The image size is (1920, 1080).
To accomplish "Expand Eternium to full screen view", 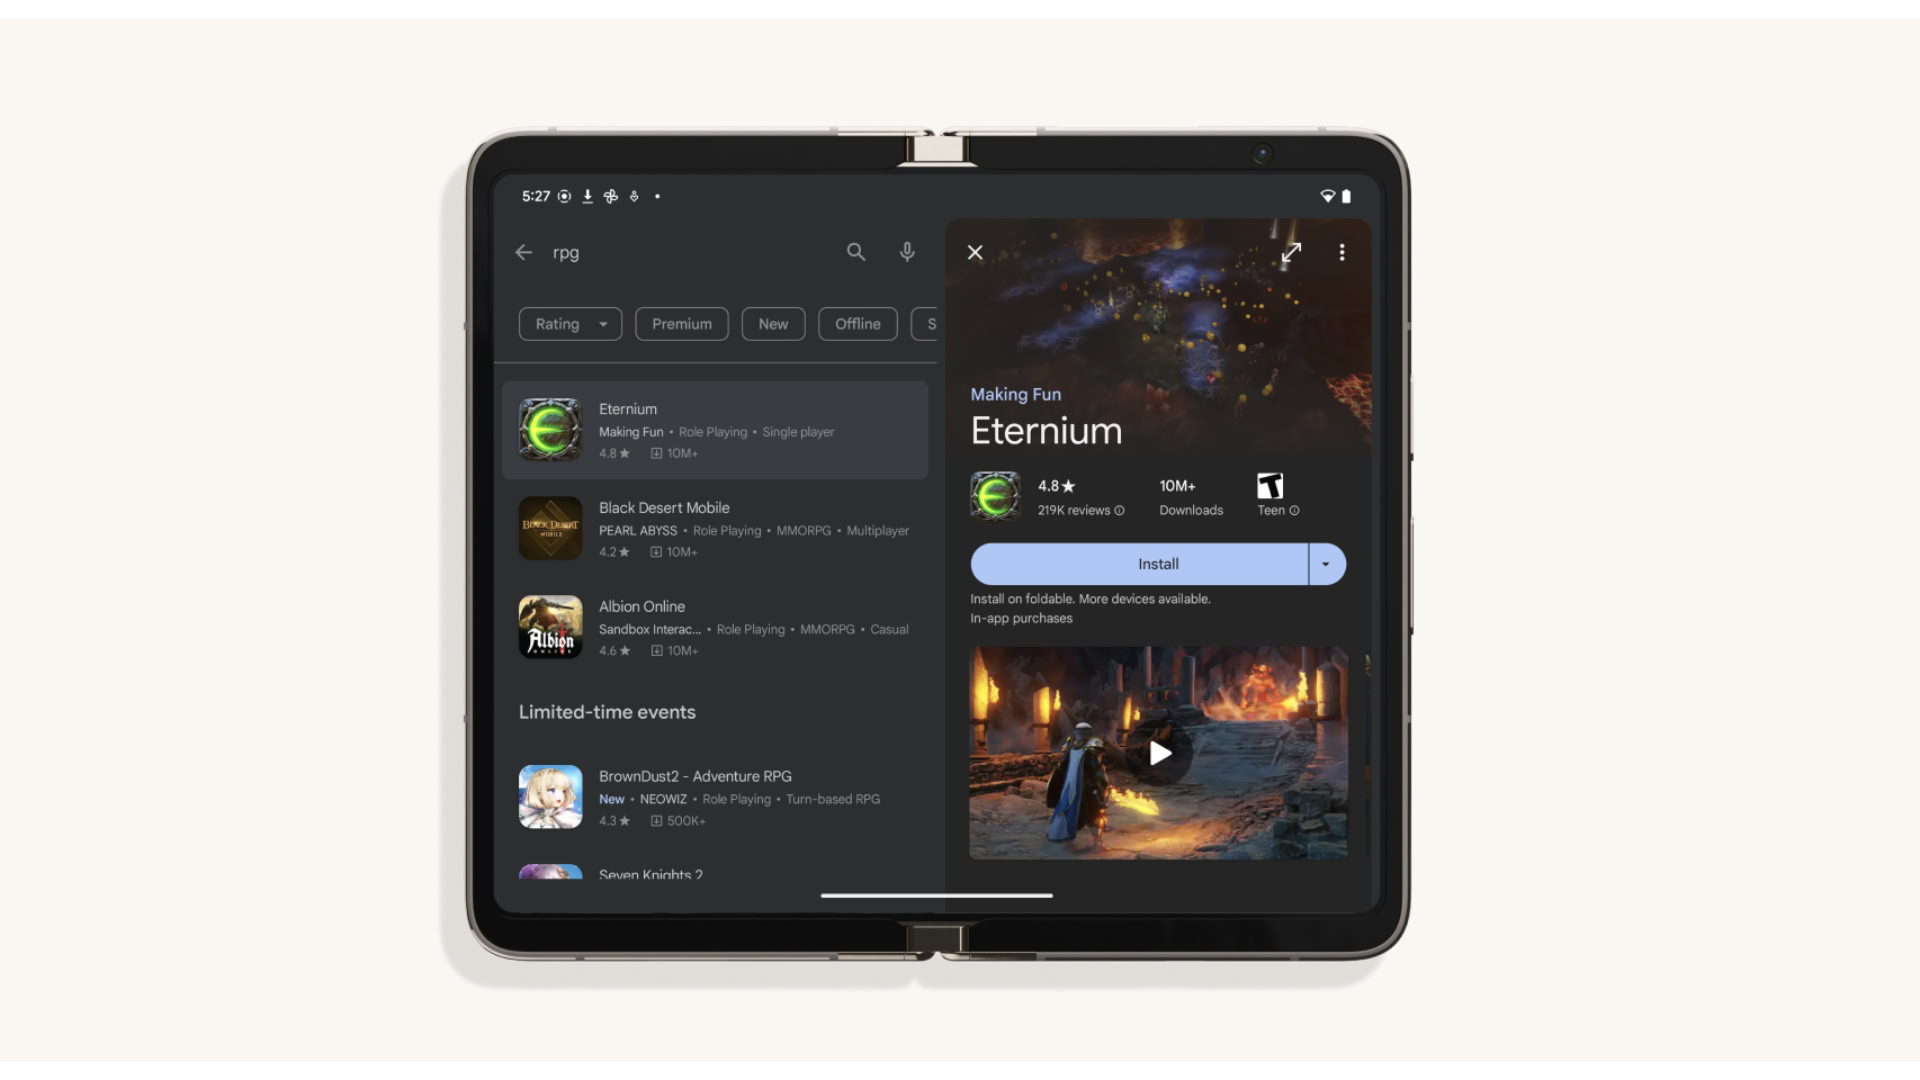I will click(x=1291, y=252).
